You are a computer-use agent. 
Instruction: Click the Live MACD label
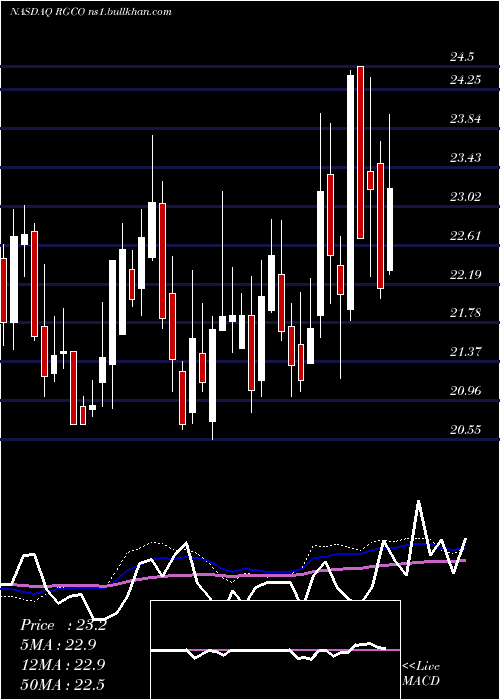click(x=421, y=673)
